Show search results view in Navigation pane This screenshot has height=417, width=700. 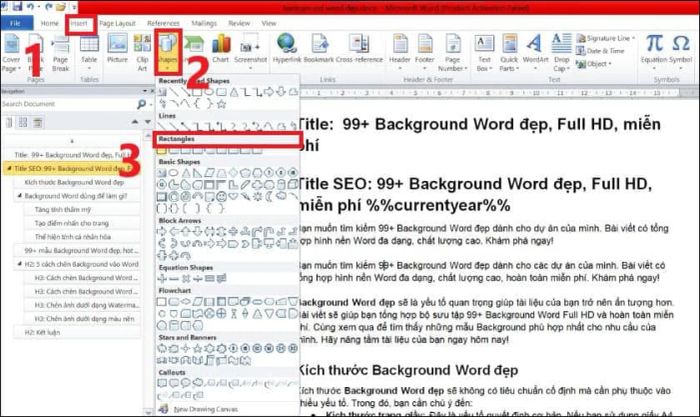point(38,122)
